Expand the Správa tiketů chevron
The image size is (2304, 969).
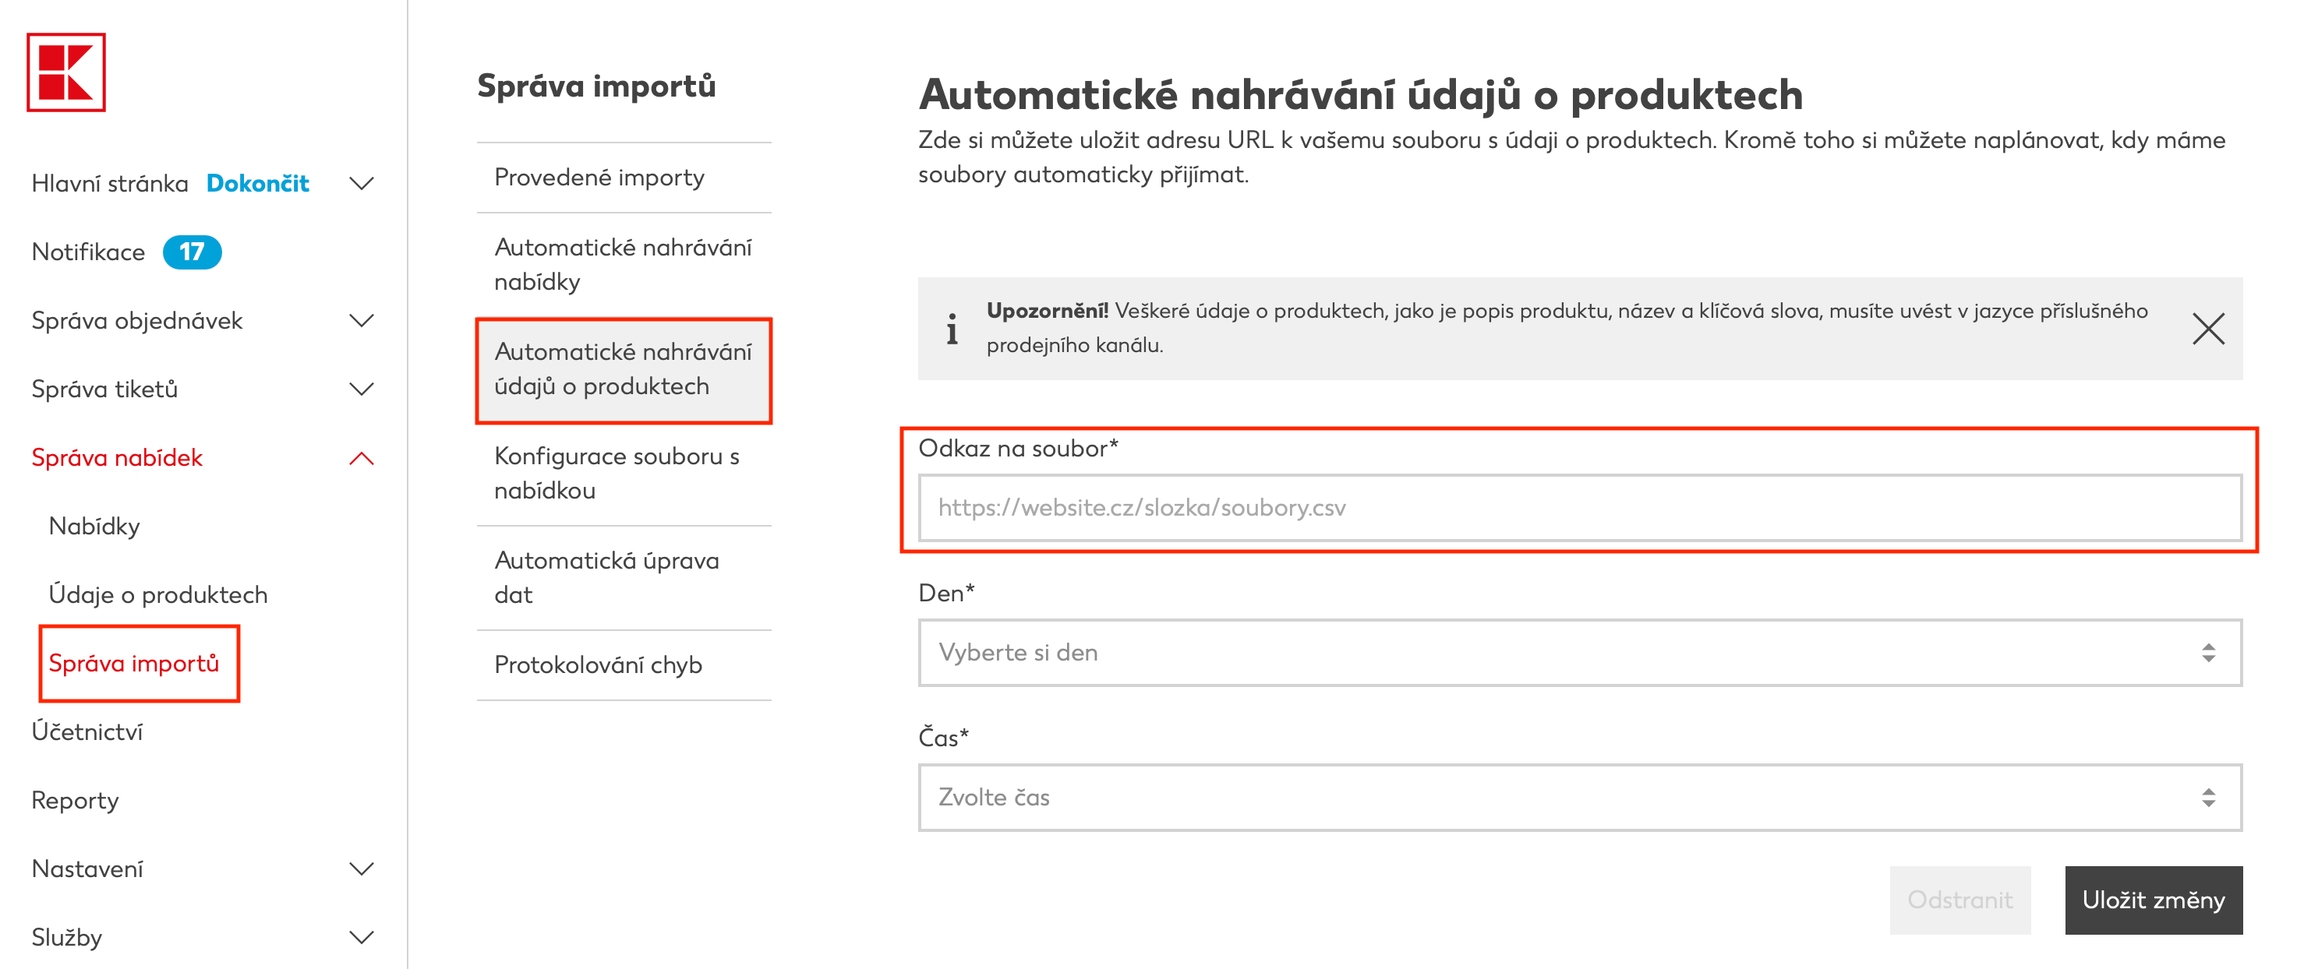coord(362,389)
